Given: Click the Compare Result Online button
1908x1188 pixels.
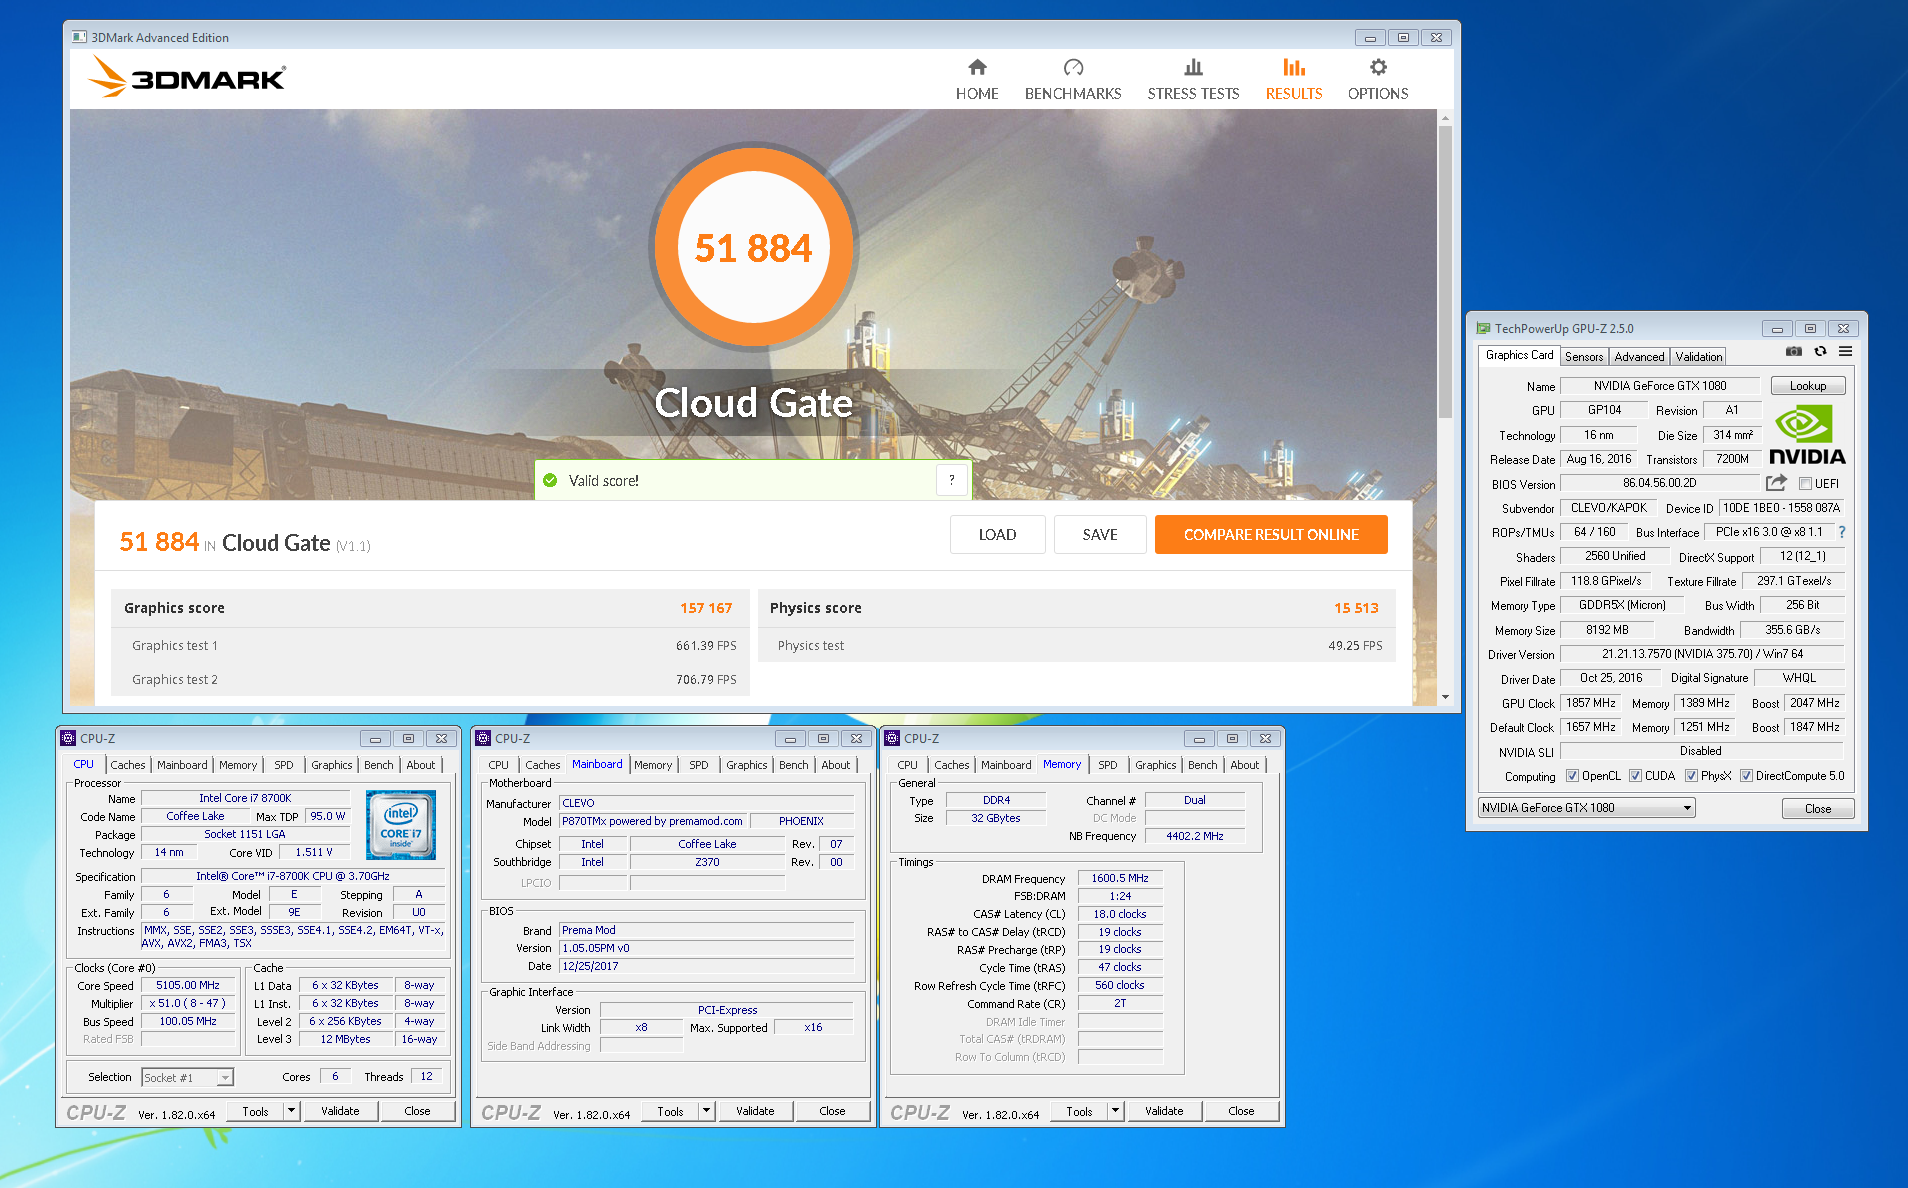Looking at the screenshot, I should 1271,535.
